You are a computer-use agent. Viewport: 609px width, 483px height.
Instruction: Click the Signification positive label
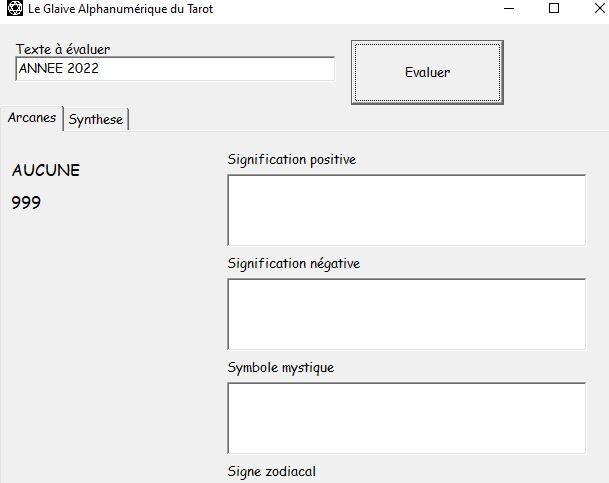tap(291, 159)
